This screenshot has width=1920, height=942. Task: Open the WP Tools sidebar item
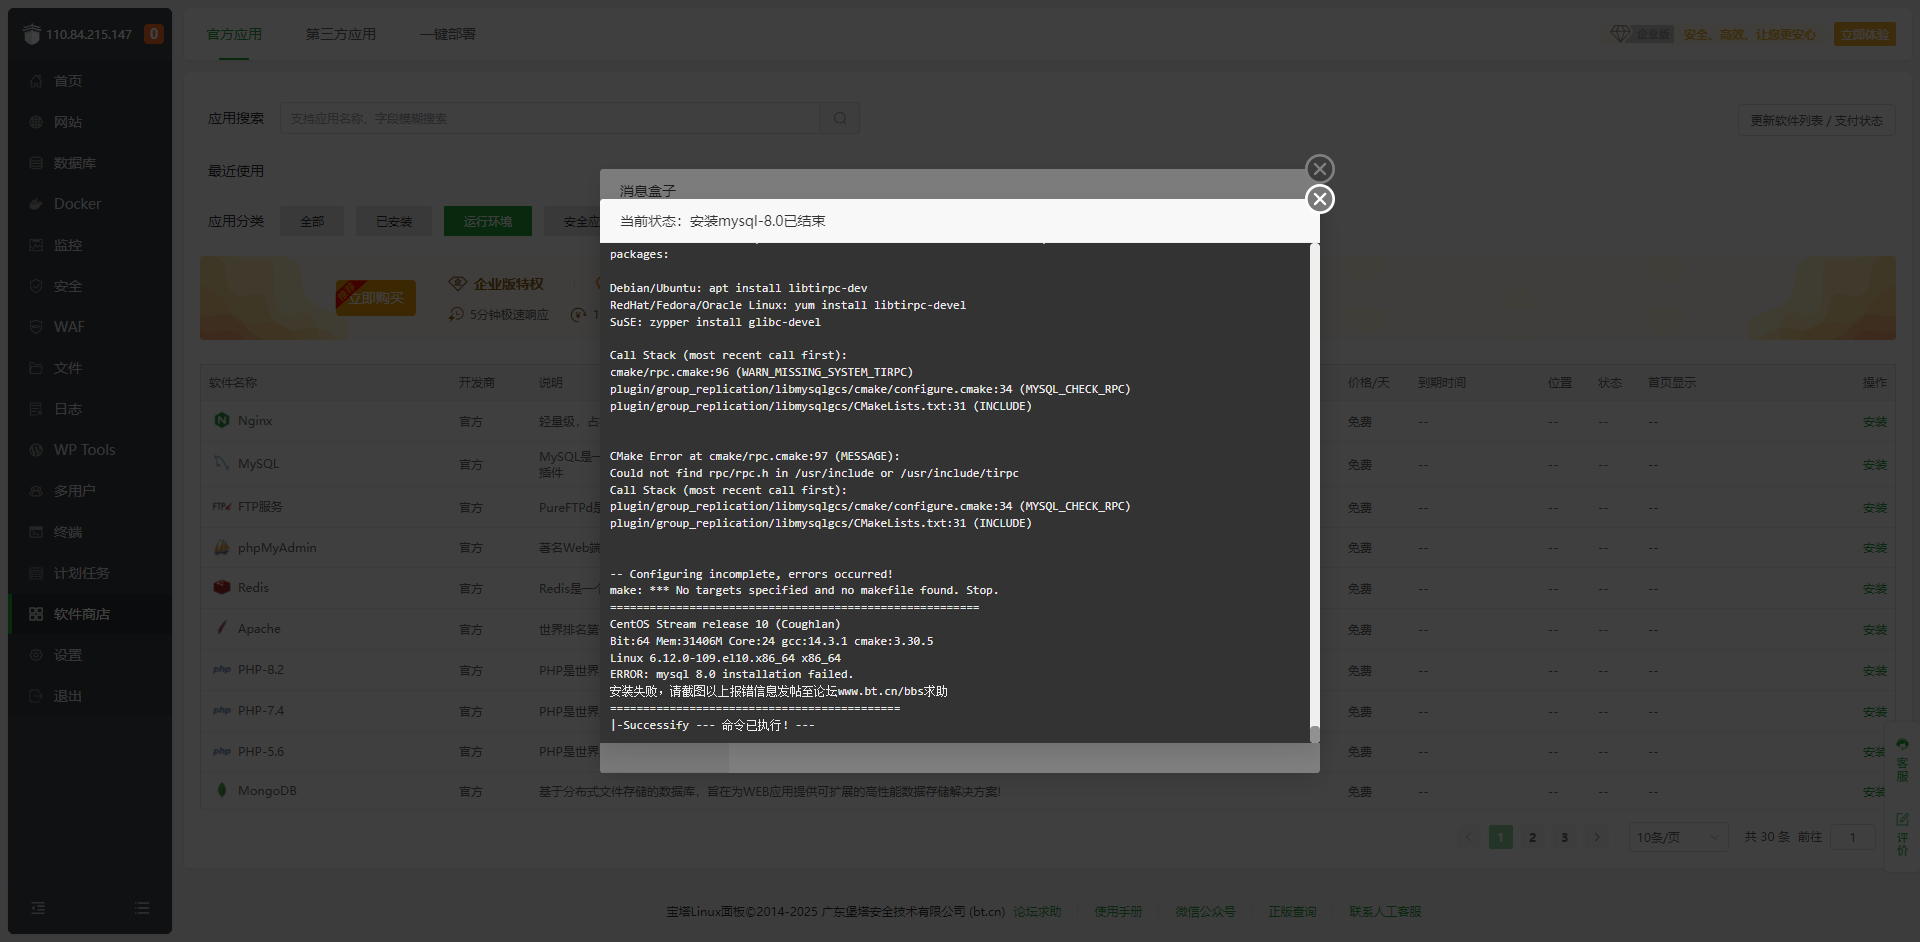point(90,450)
